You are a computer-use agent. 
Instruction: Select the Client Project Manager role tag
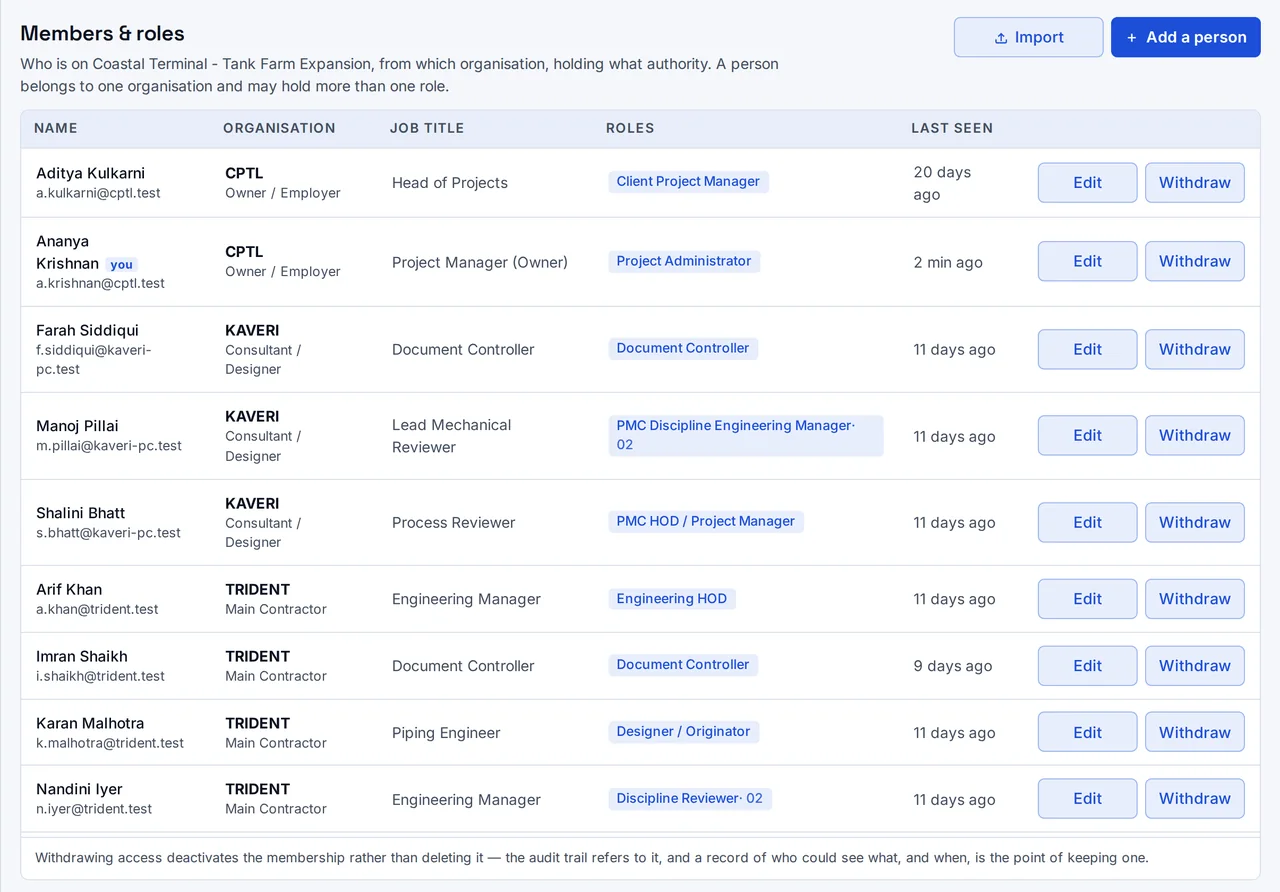(x=688, y=181)
